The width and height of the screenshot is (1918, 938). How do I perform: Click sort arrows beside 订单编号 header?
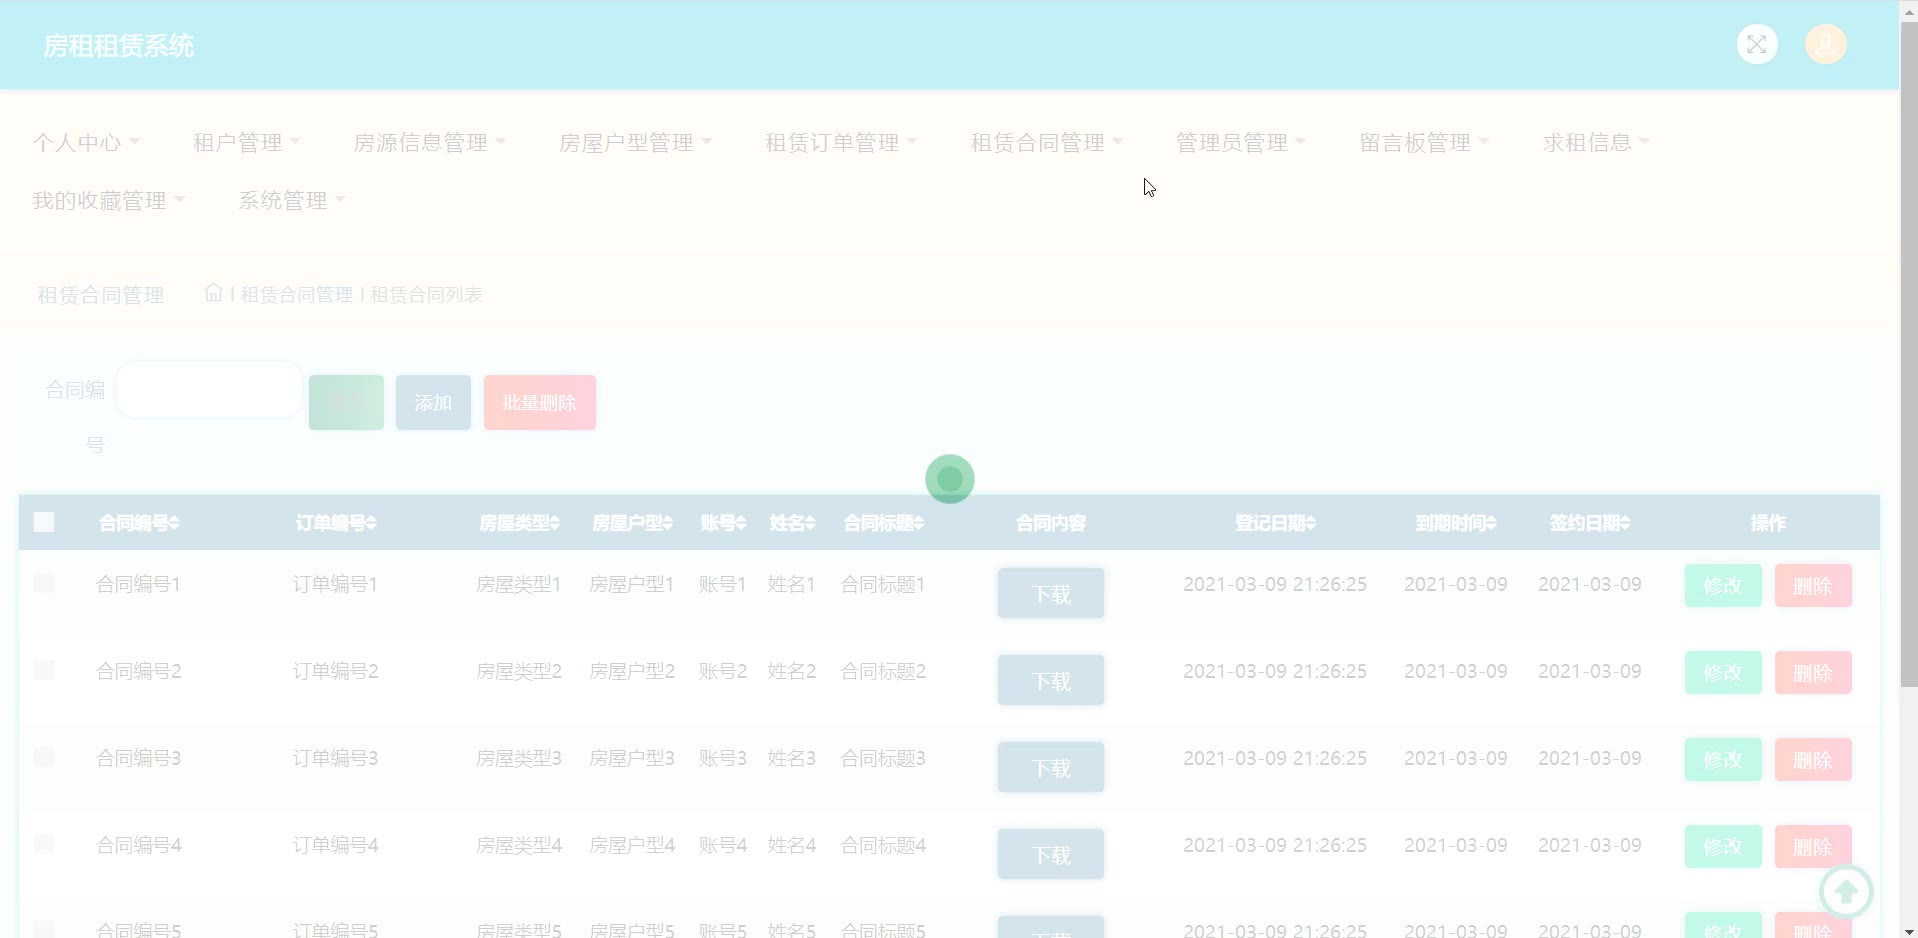click(x=371, y=523)
